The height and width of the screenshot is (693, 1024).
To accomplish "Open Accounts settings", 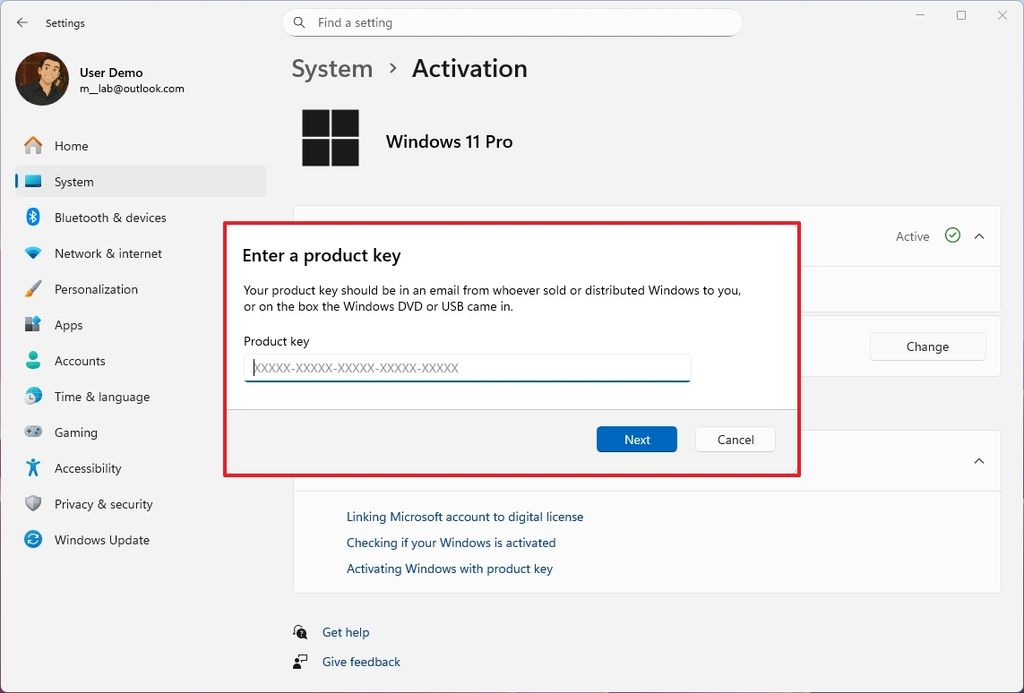I will (79, 361).
